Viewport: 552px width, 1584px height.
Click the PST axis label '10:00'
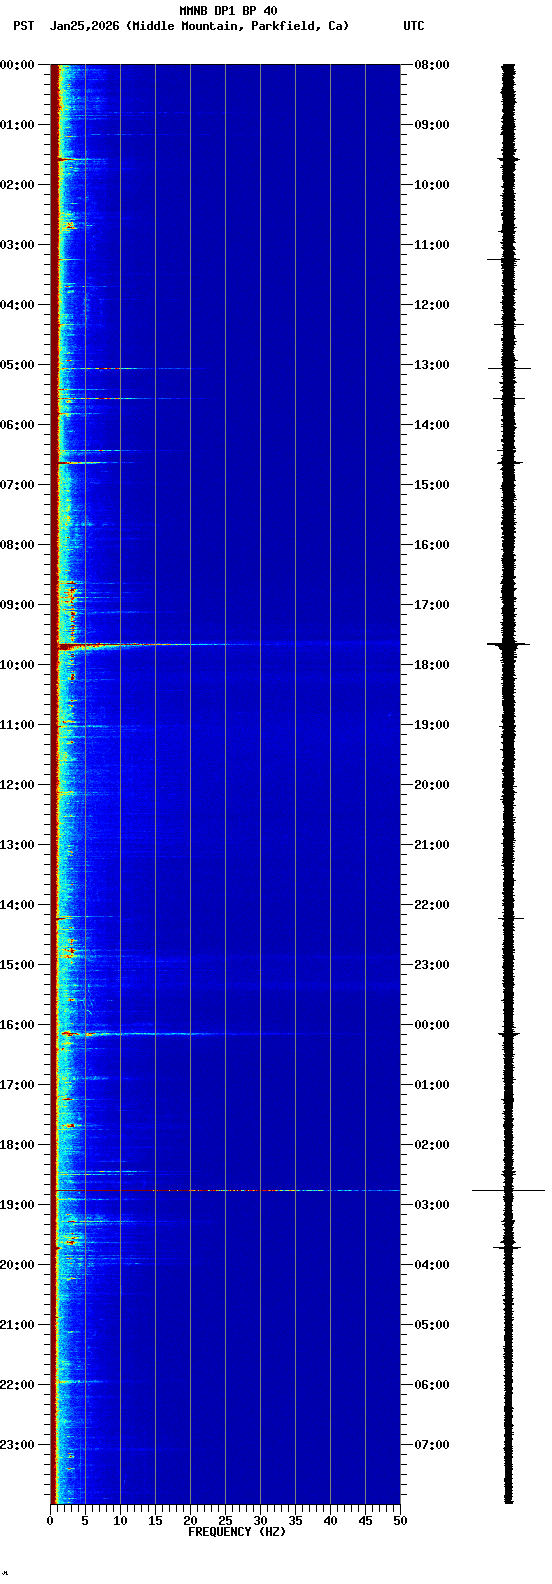17,665
